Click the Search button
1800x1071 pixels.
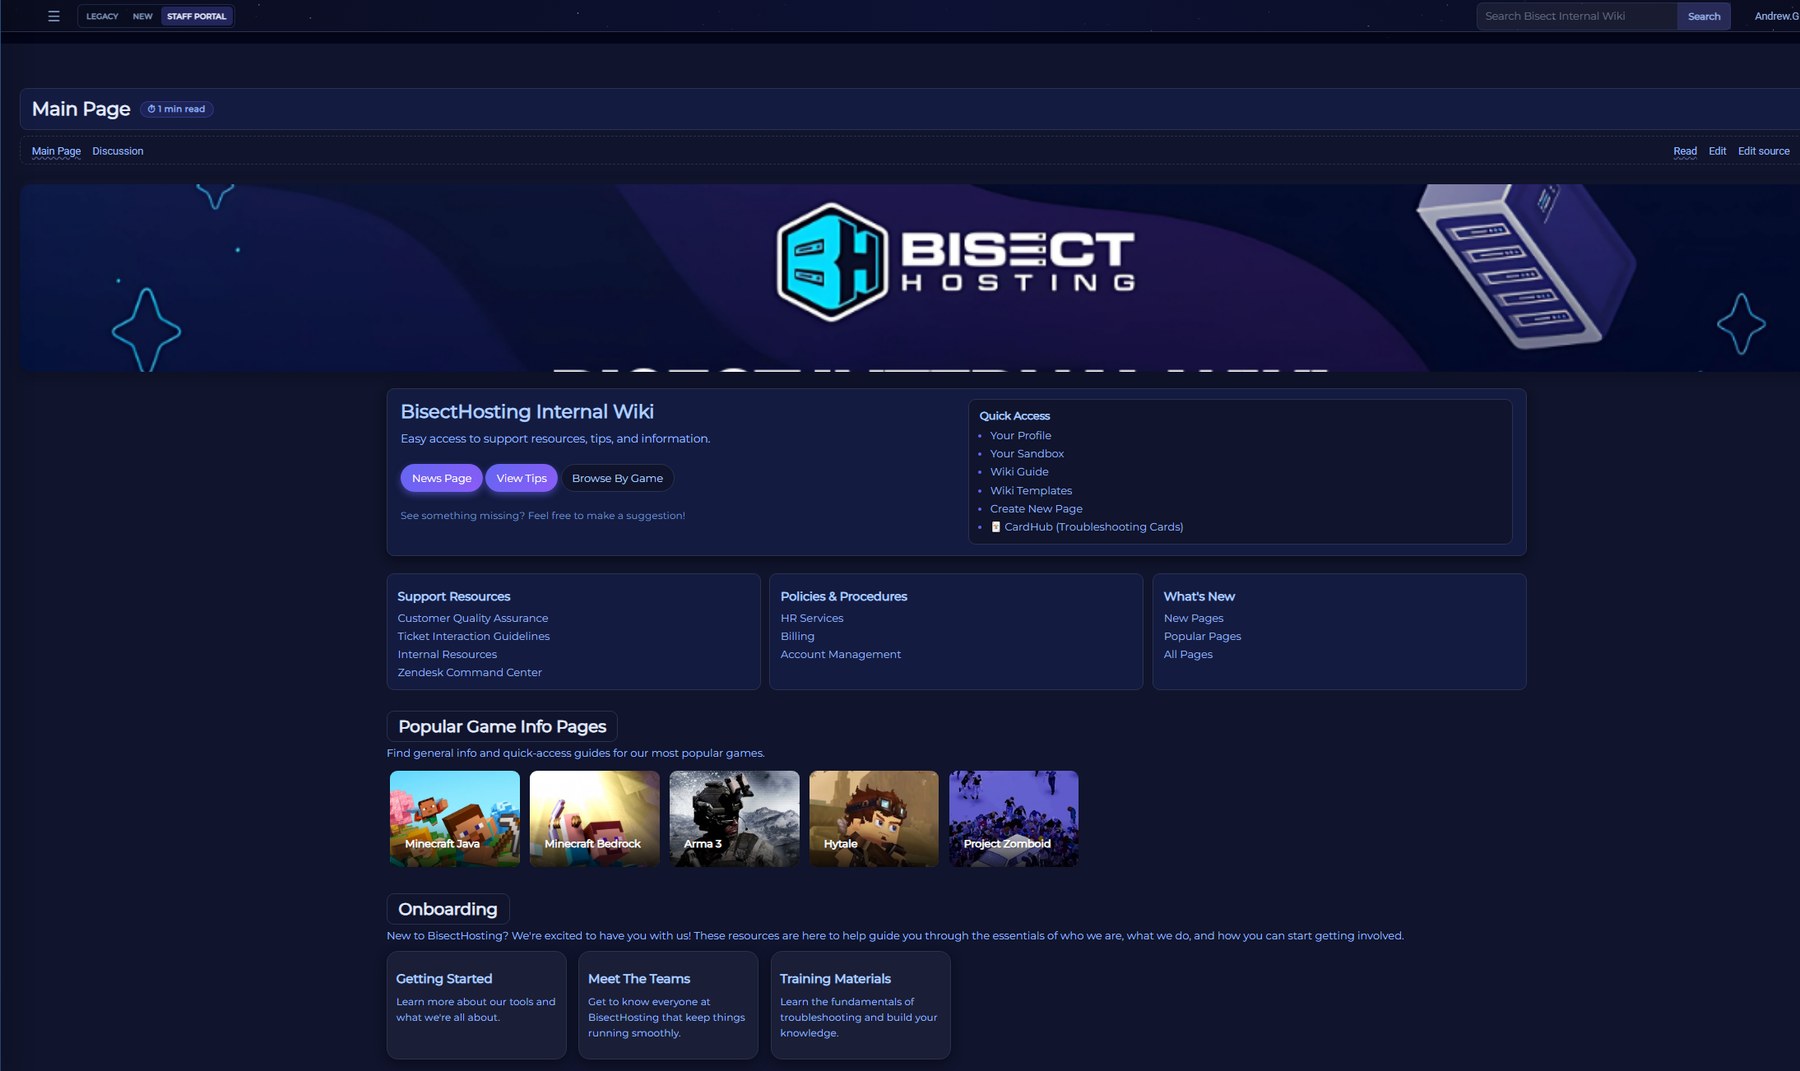click(1704, 16)
